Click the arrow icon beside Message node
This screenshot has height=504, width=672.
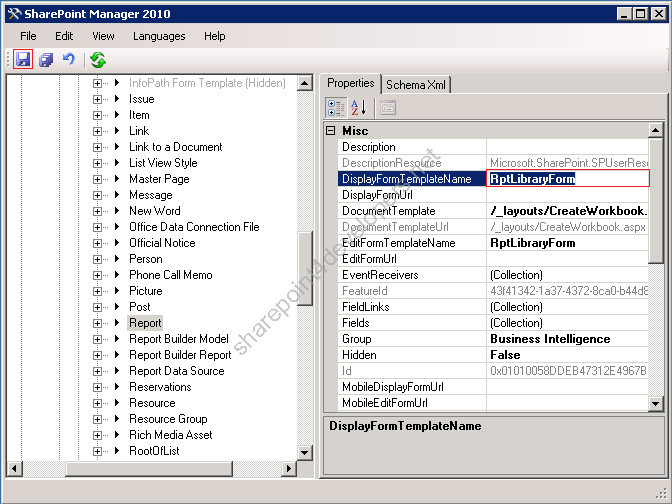click(x=117, y=195)
